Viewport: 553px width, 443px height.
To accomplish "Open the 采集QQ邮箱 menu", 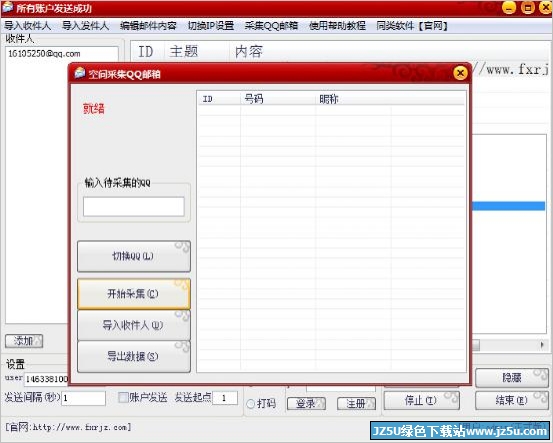I will click(271, 26).
